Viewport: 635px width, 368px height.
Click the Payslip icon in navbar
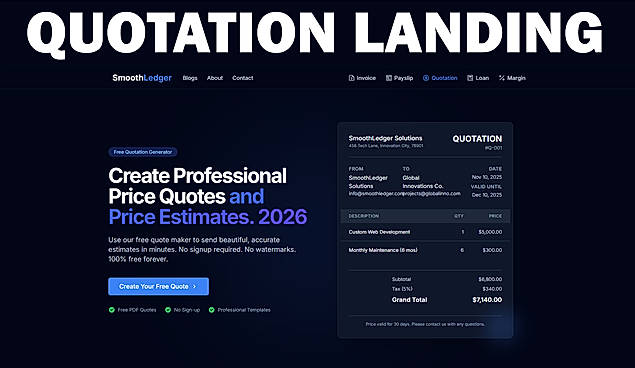pos(389,78)
